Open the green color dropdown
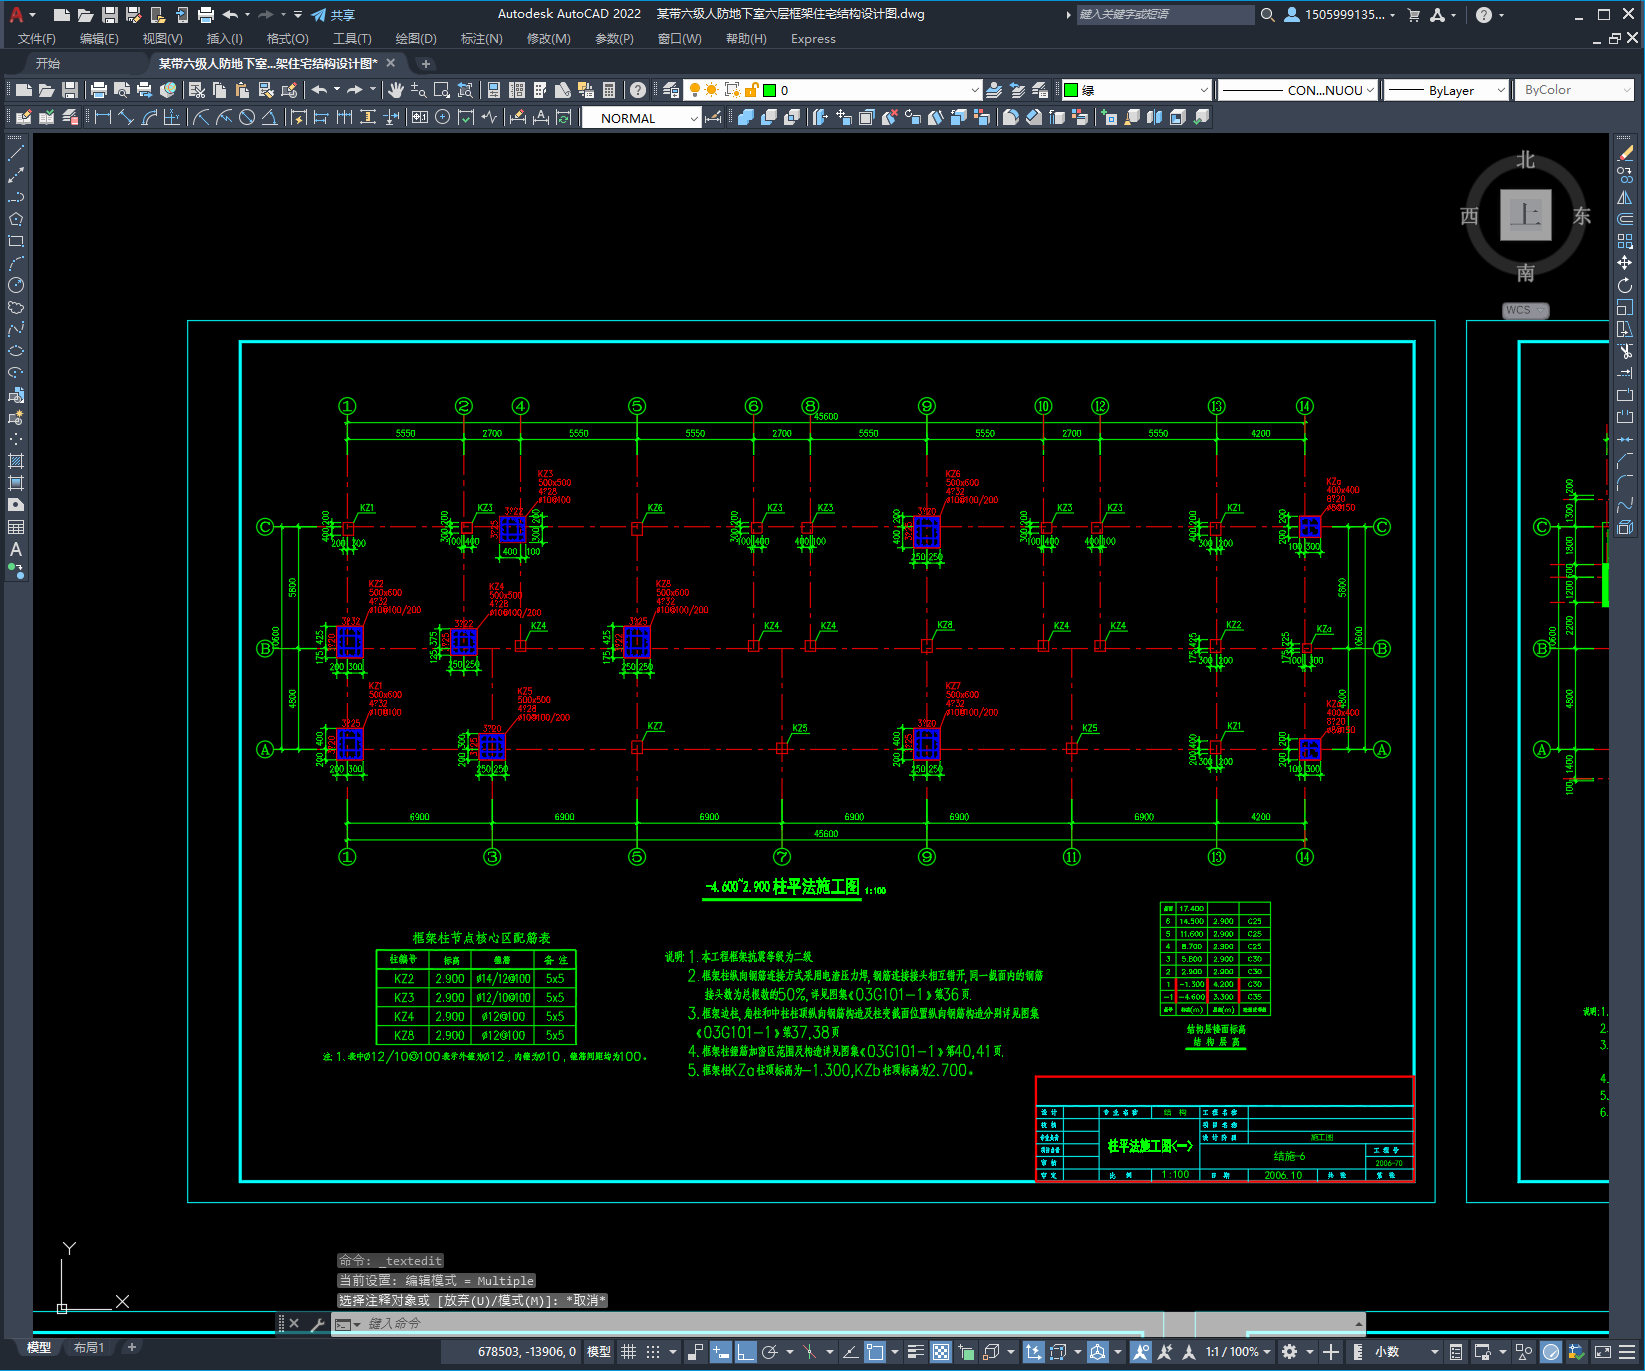1645x1371 pixels. pos(1203,90)
